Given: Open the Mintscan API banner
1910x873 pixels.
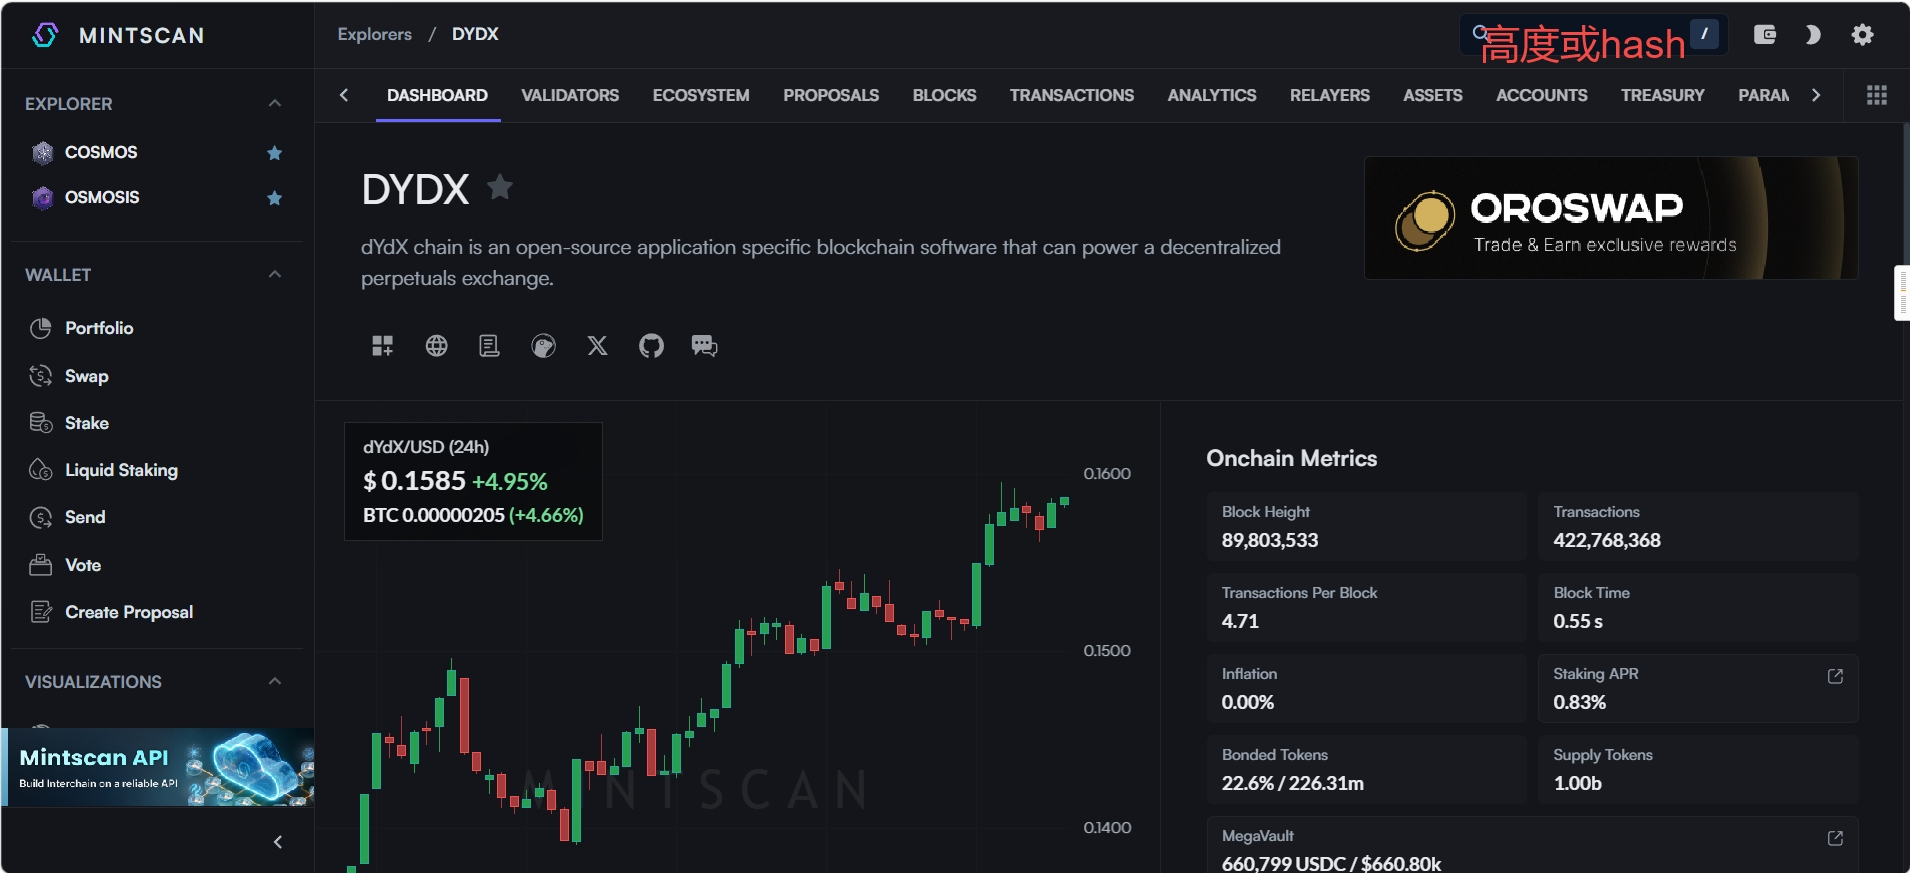Looking at the screenshot, I should (158, 767).
